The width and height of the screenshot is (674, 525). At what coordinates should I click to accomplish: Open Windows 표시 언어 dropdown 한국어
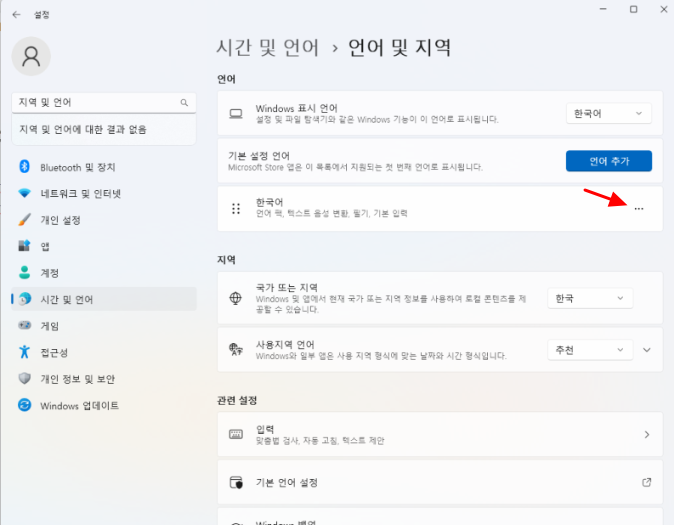coord(608,114)
